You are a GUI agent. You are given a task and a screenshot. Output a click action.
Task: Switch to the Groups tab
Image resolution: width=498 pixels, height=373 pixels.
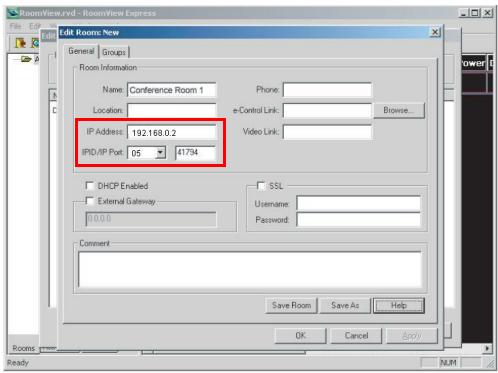114,52
